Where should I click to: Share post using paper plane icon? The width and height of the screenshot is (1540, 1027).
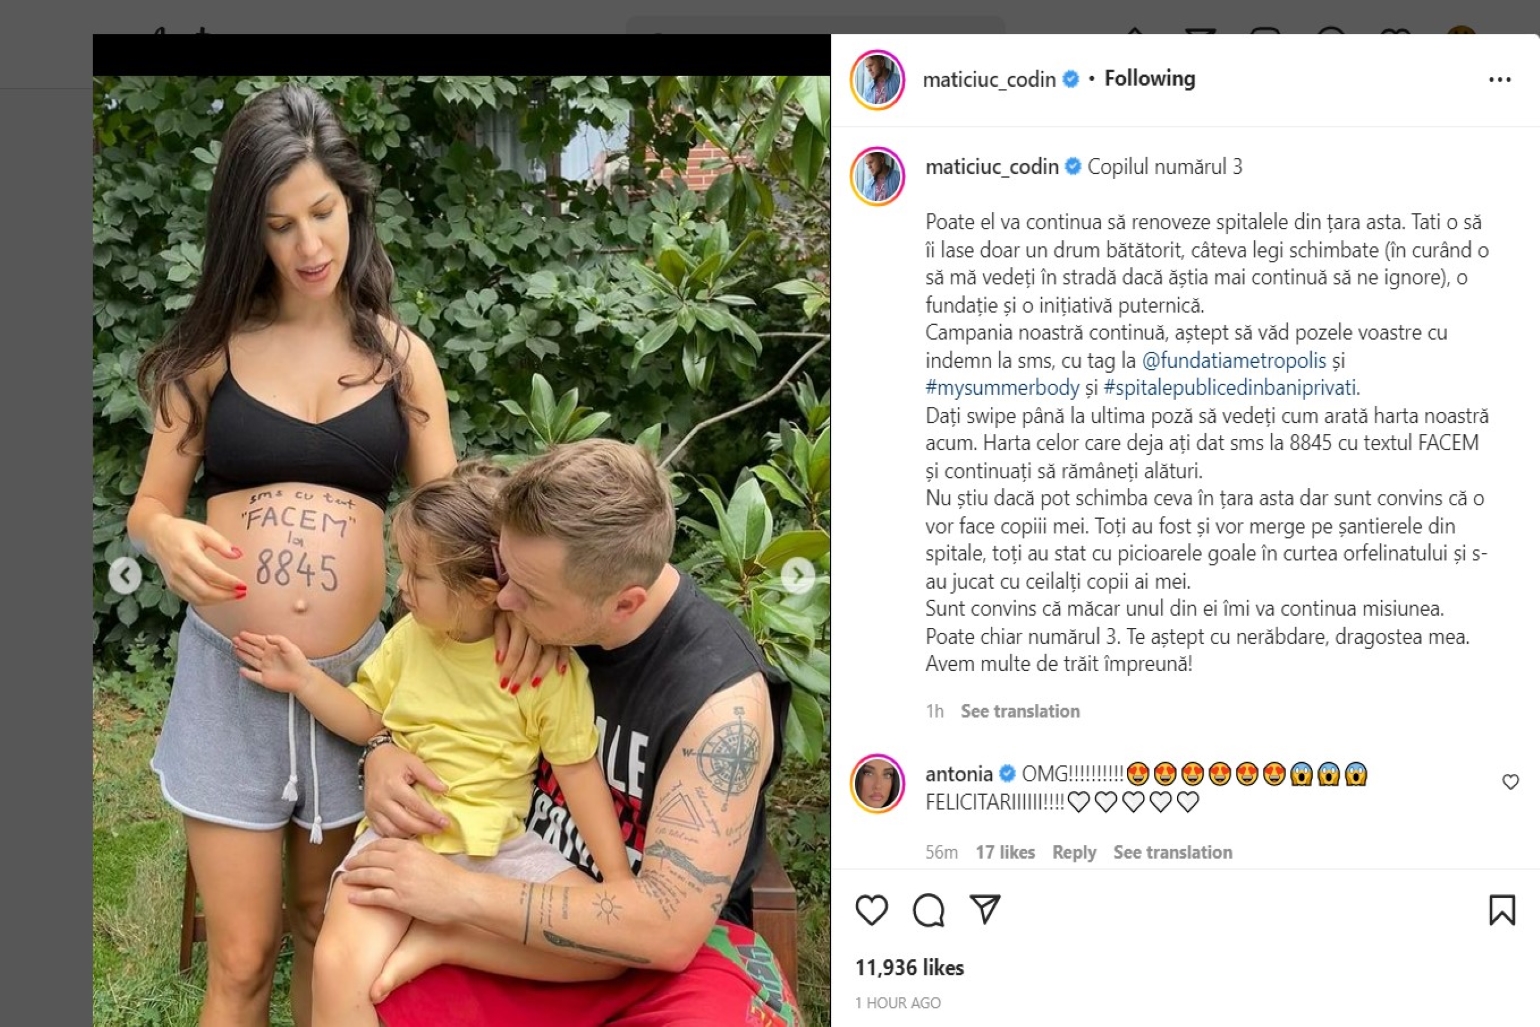[x=985, y=909]
